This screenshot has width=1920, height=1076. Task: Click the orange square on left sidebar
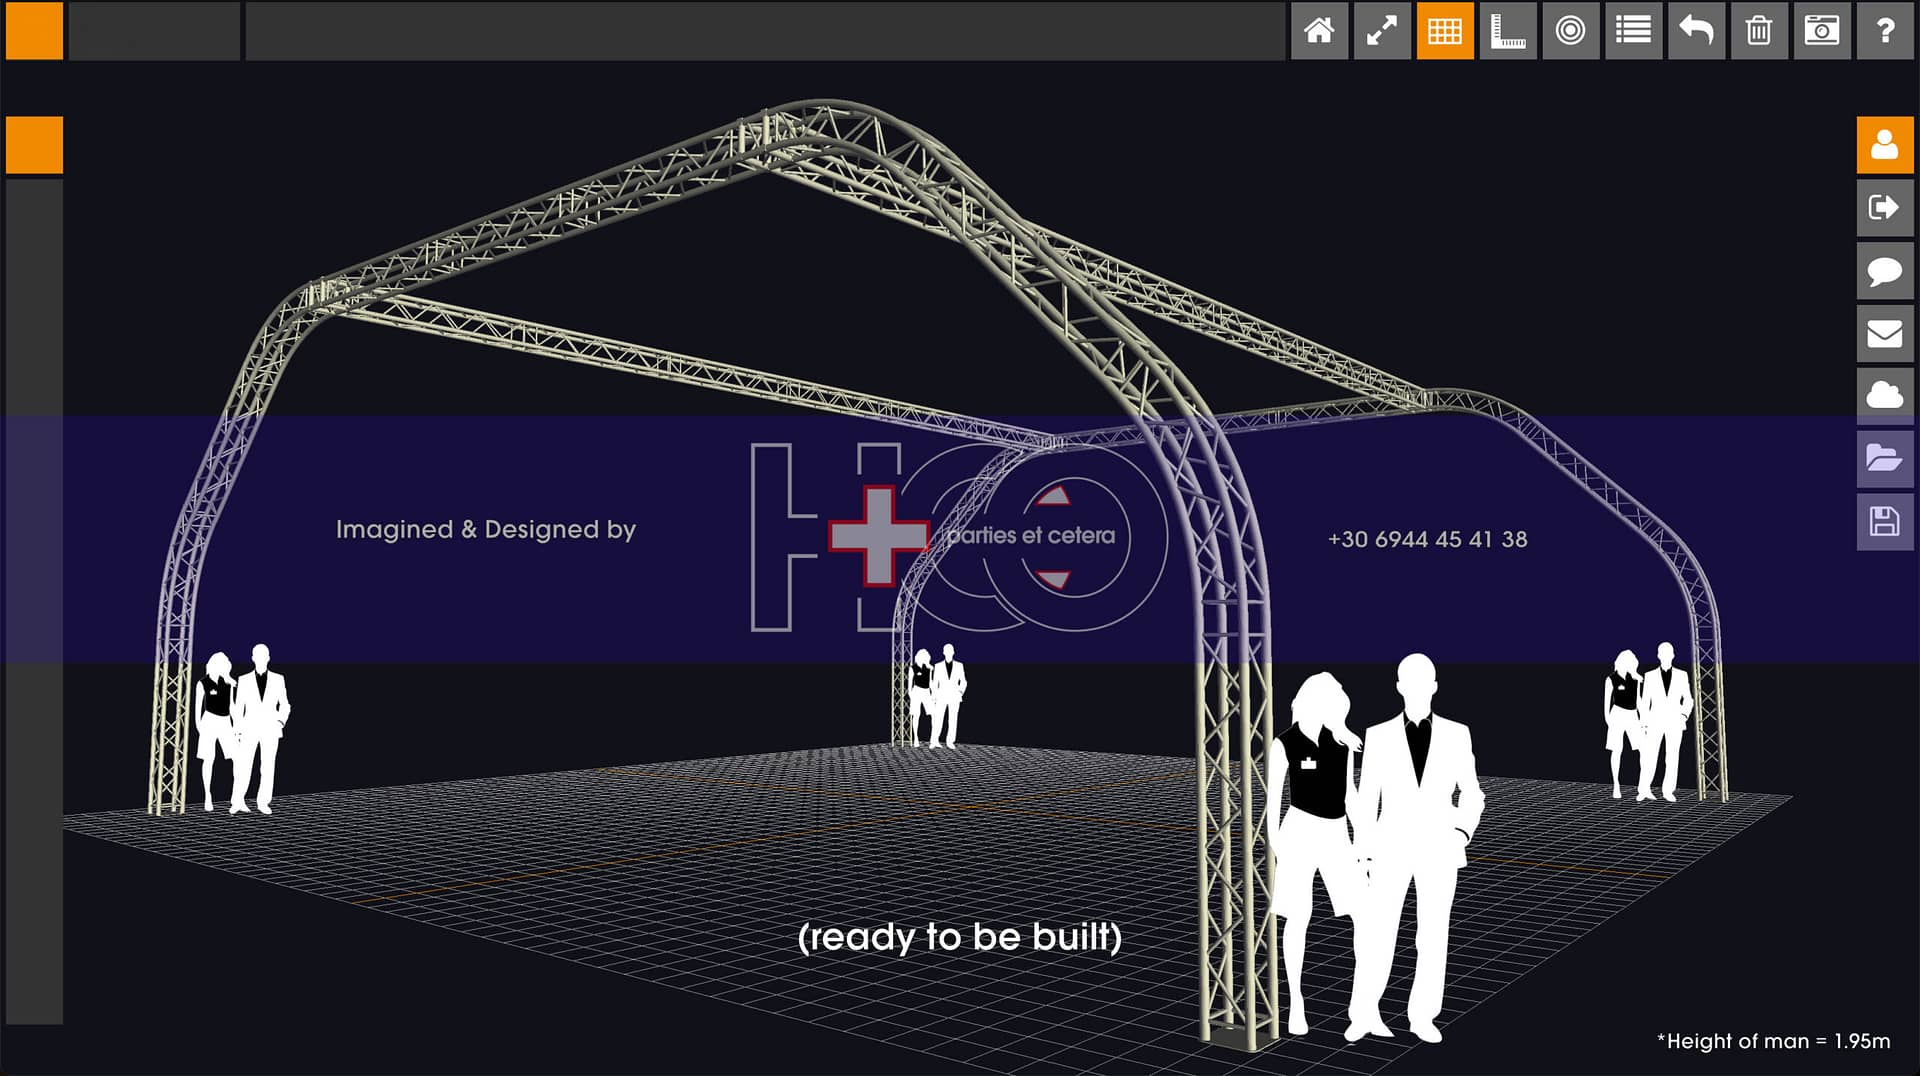pyautogui.click(x=34, y=145)
